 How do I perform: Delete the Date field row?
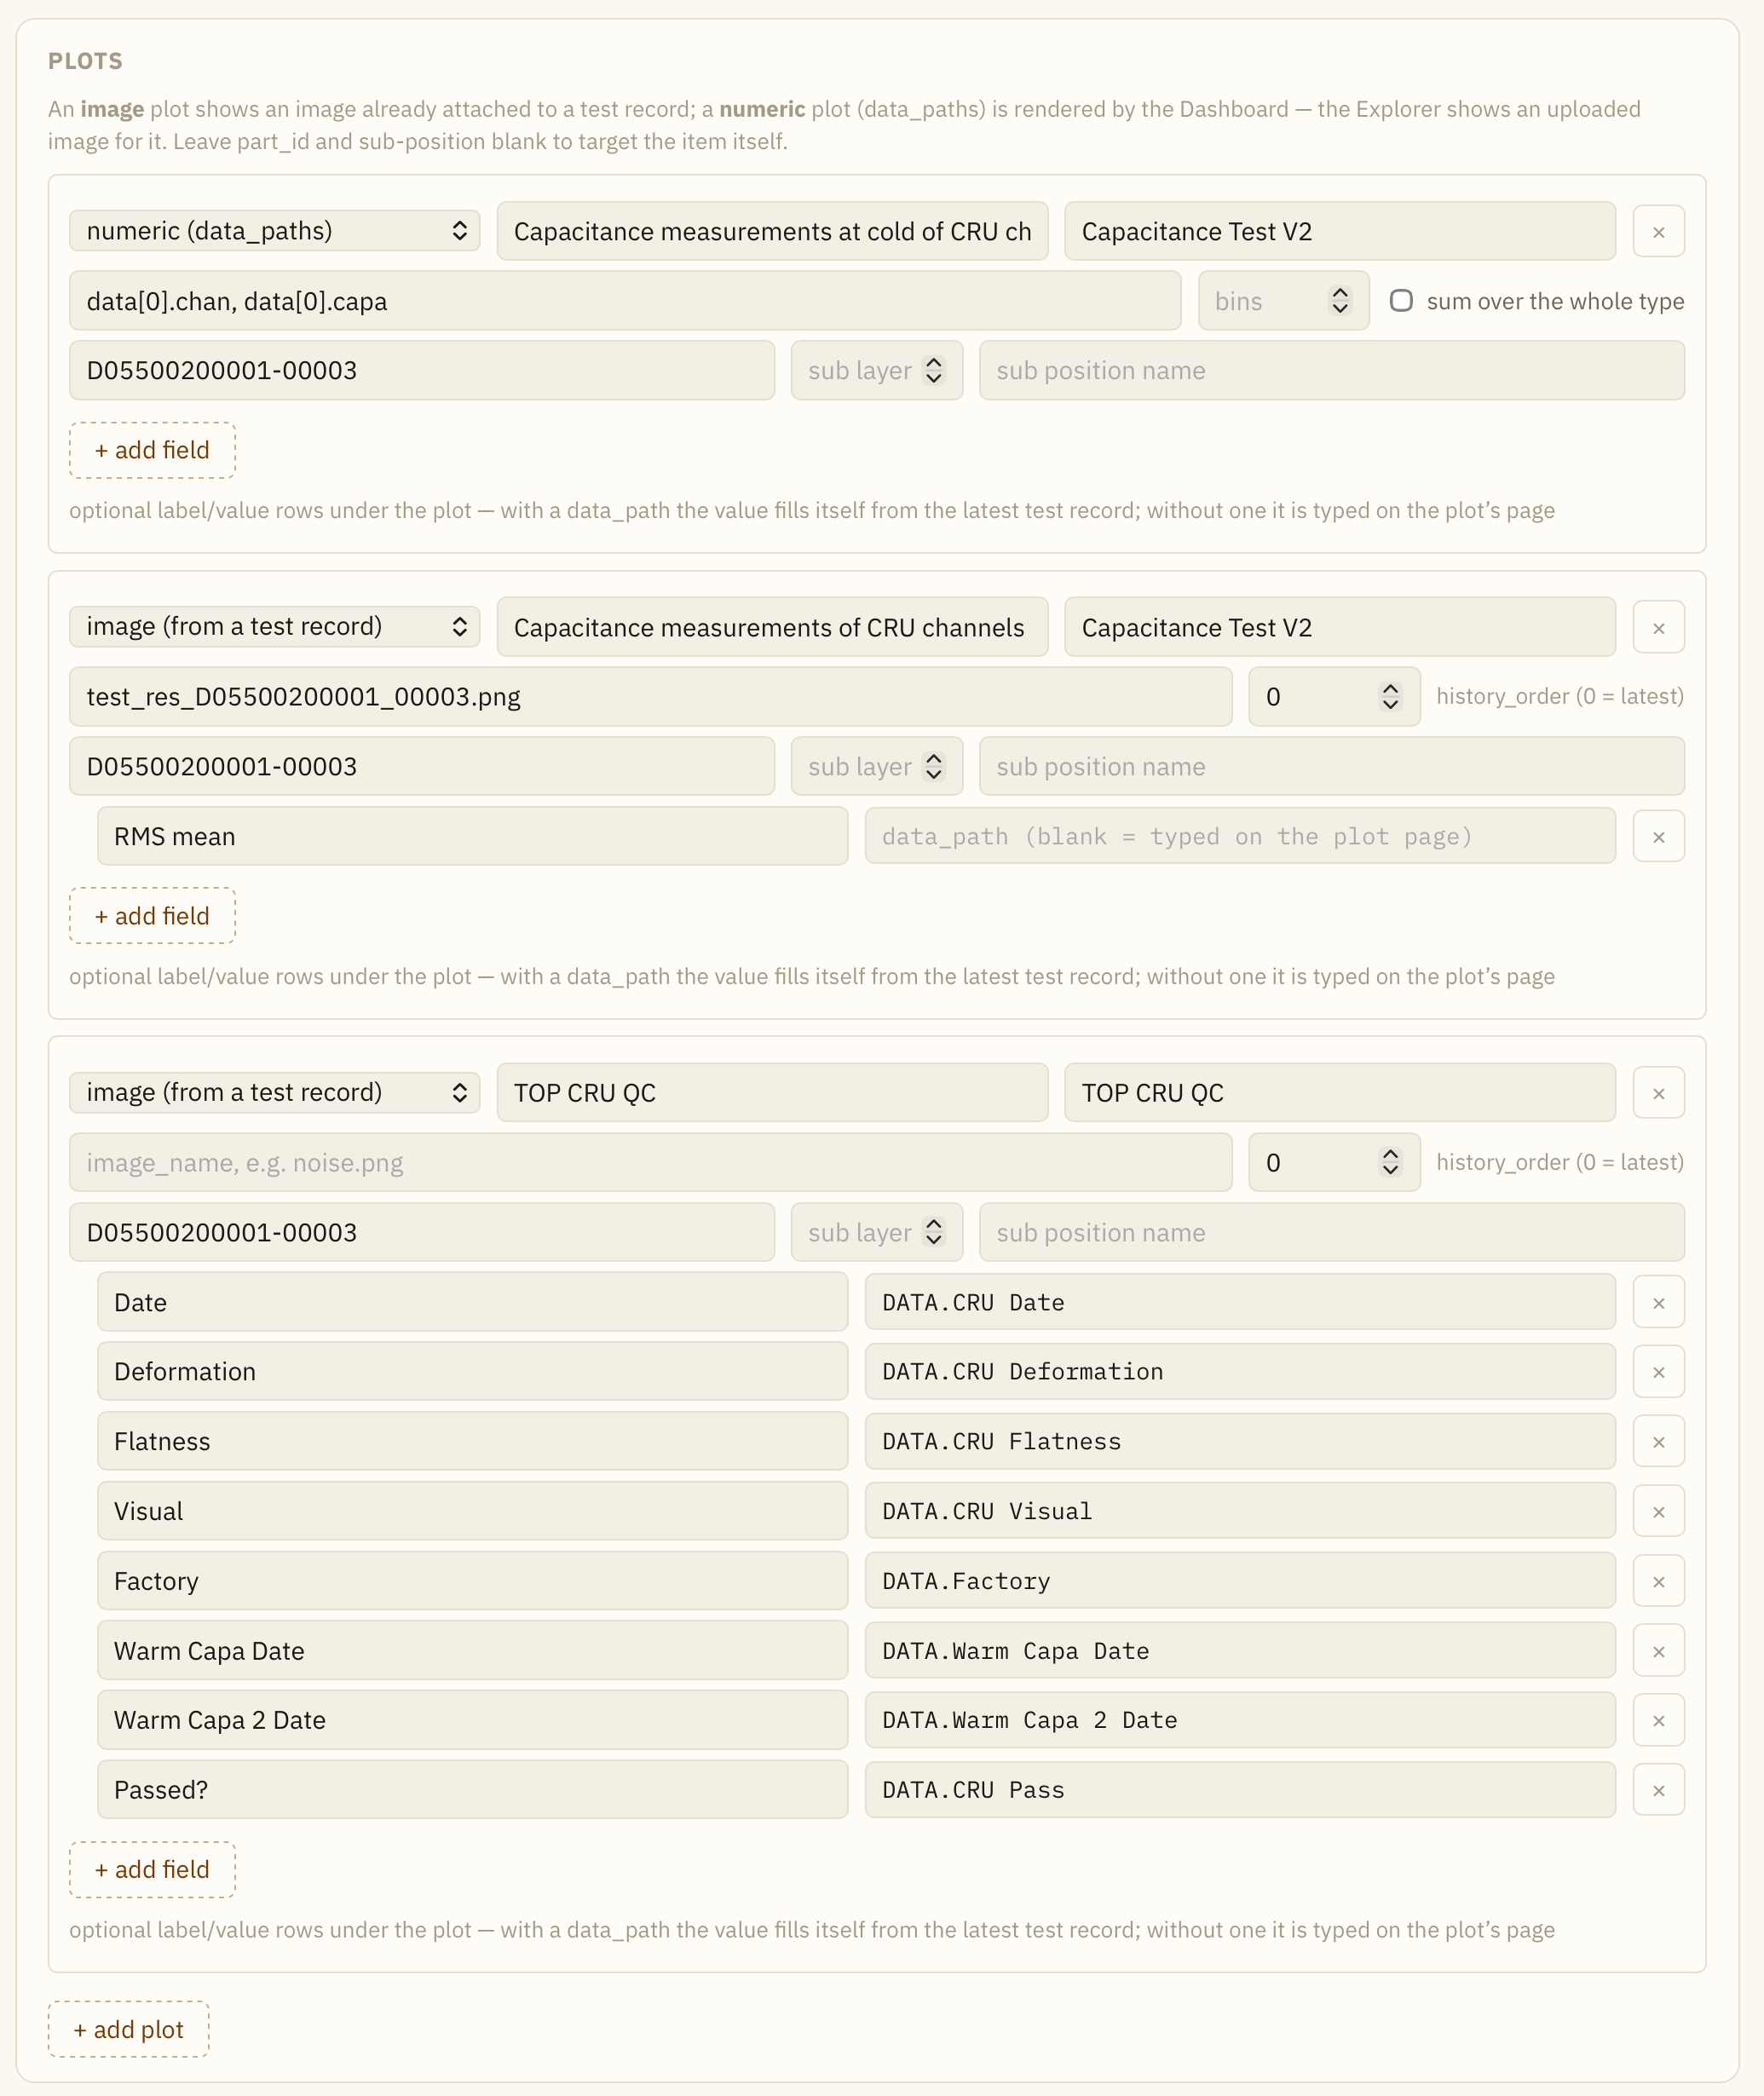[x=1658, y=1302]
